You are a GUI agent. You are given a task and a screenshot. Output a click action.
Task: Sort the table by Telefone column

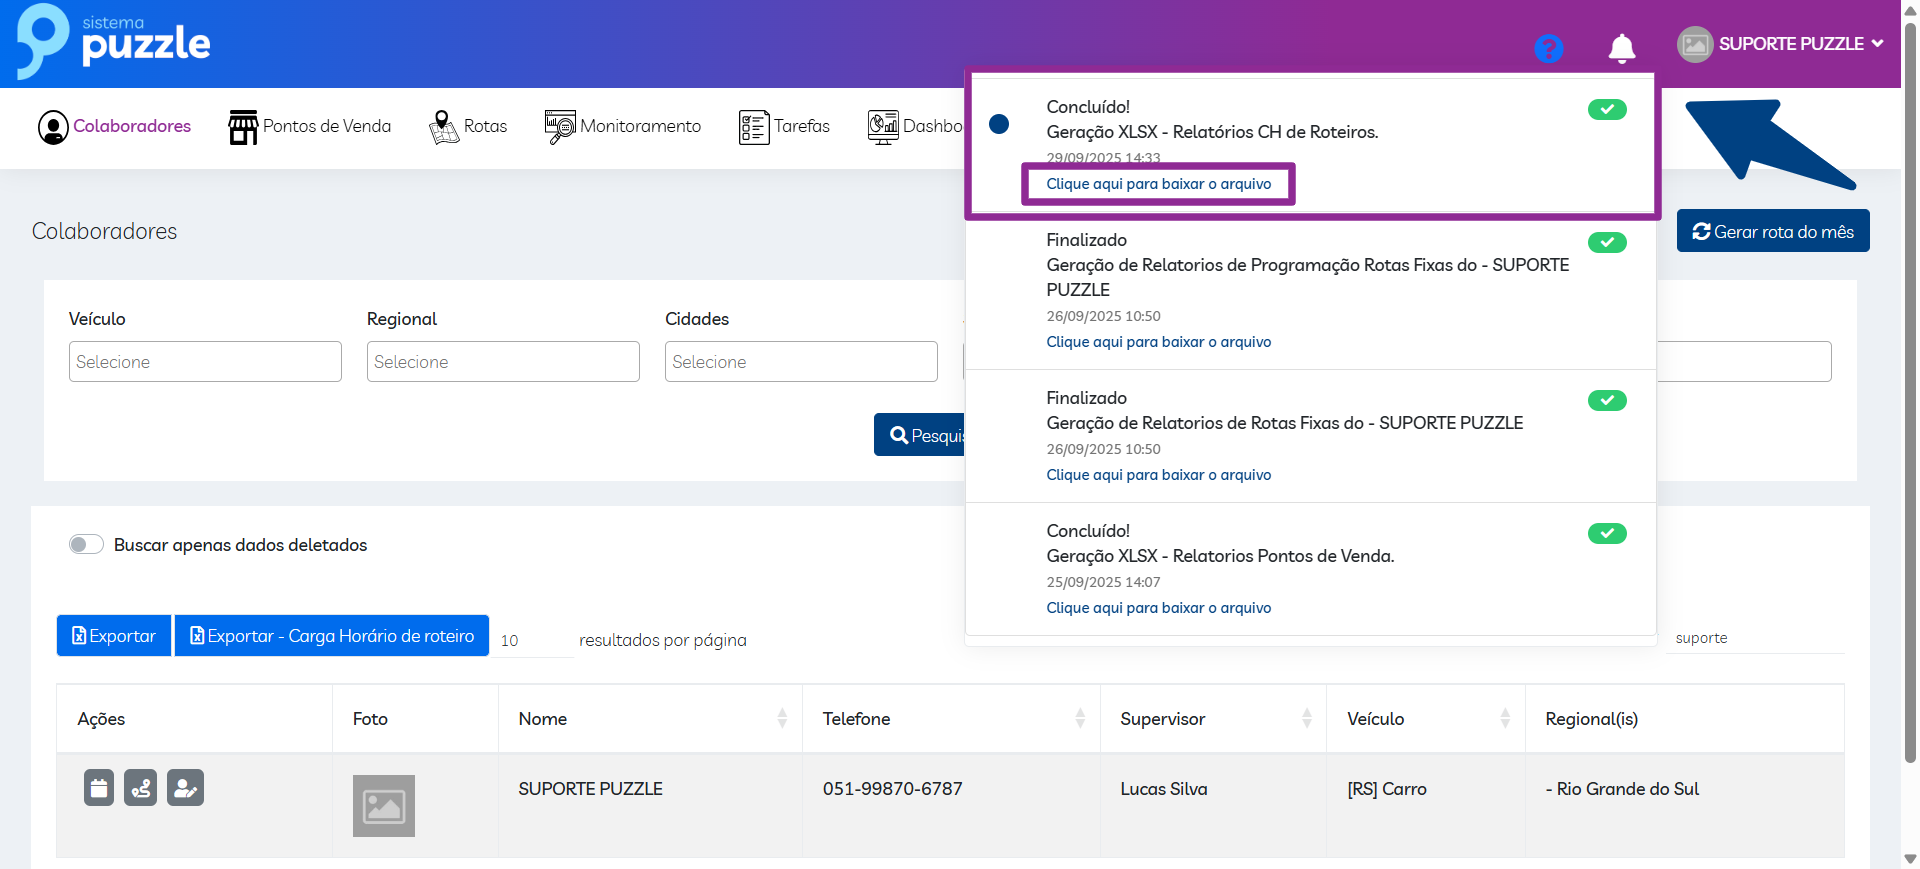[1079, 718]
